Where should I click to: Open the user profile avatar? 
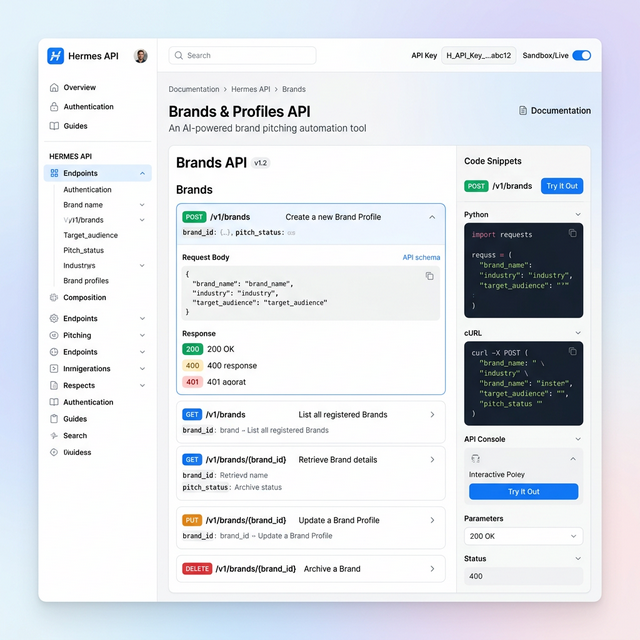[x=141, y=56]
